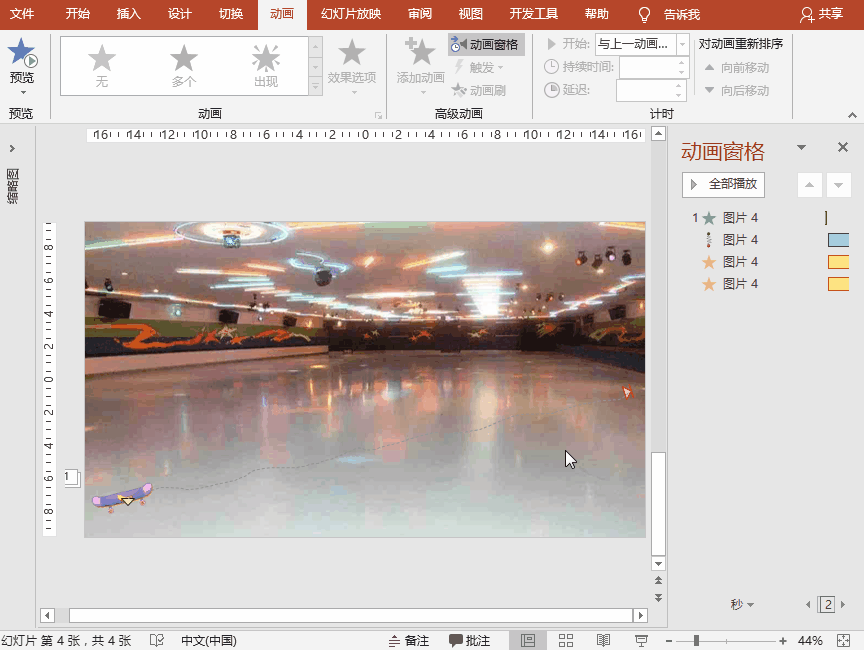The height and width of the screenshot is (650, 864).
Task: Click the spell check book icon
Action: [x=157, y=640]
